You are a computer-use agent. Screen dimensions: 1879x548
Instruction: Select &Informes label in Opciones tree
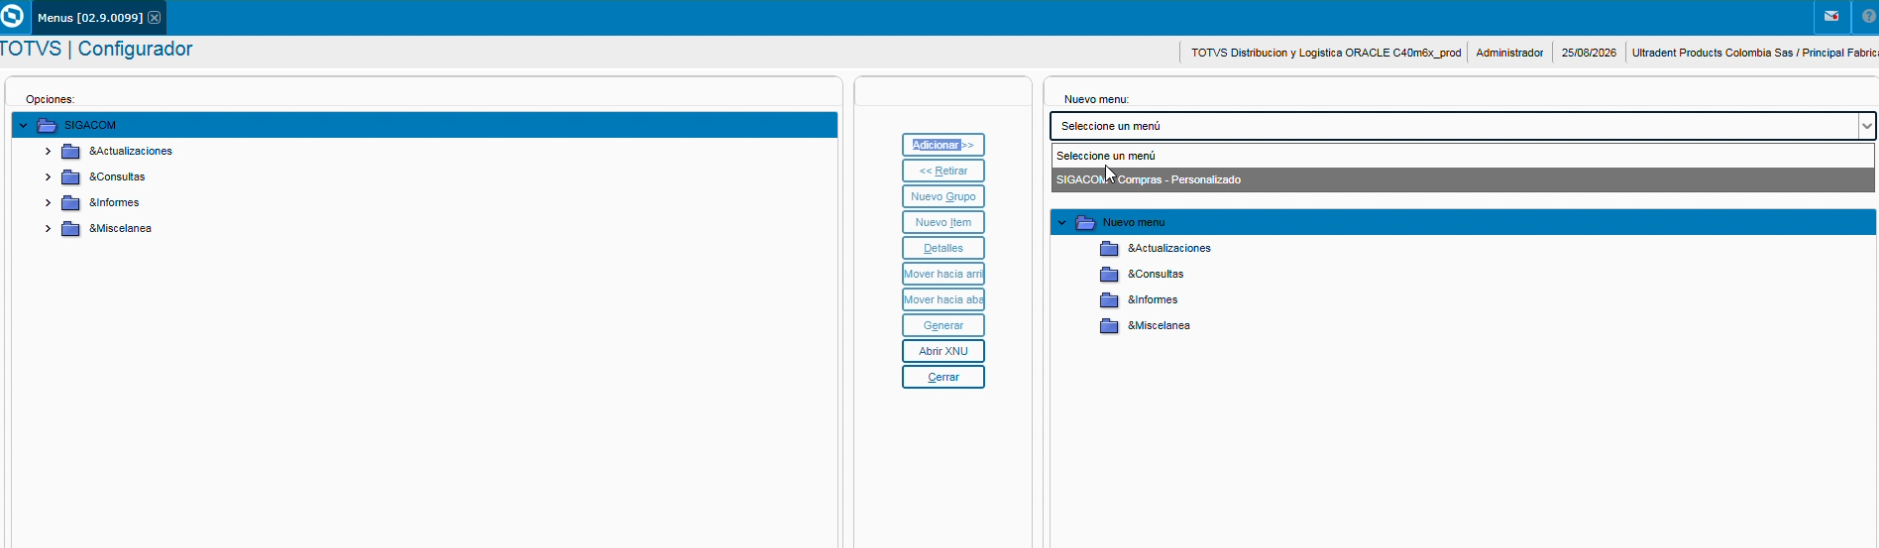(114, 203)
